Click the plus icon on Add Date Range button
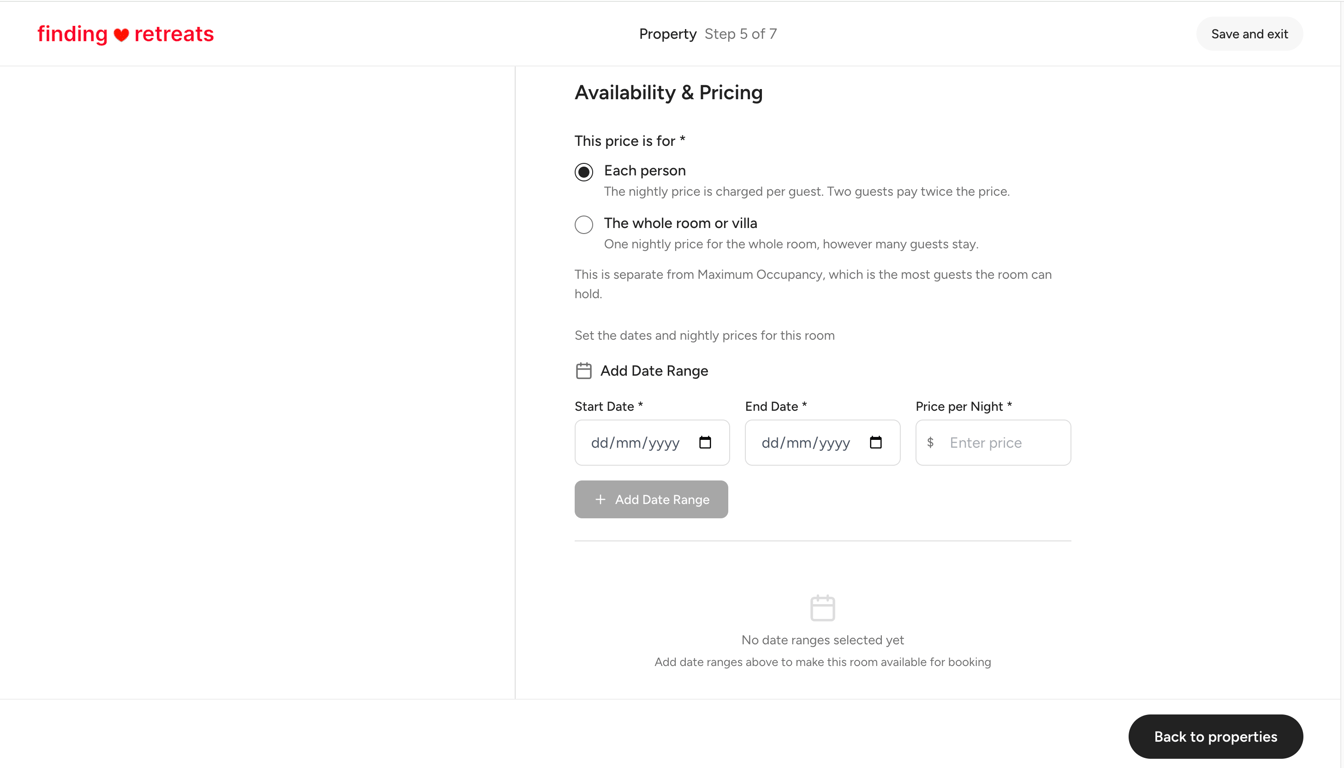 tap(600, 499)
